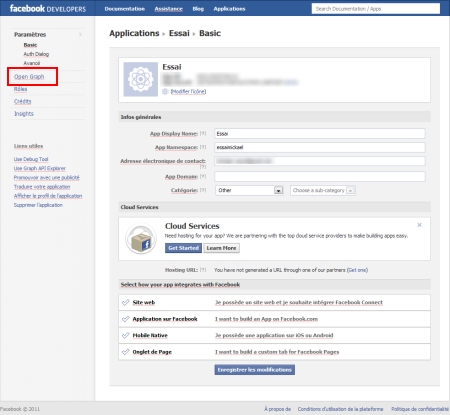
Task: Click the checkmark icon beside Application sur Facebook
Action: [x=126, y=319]
